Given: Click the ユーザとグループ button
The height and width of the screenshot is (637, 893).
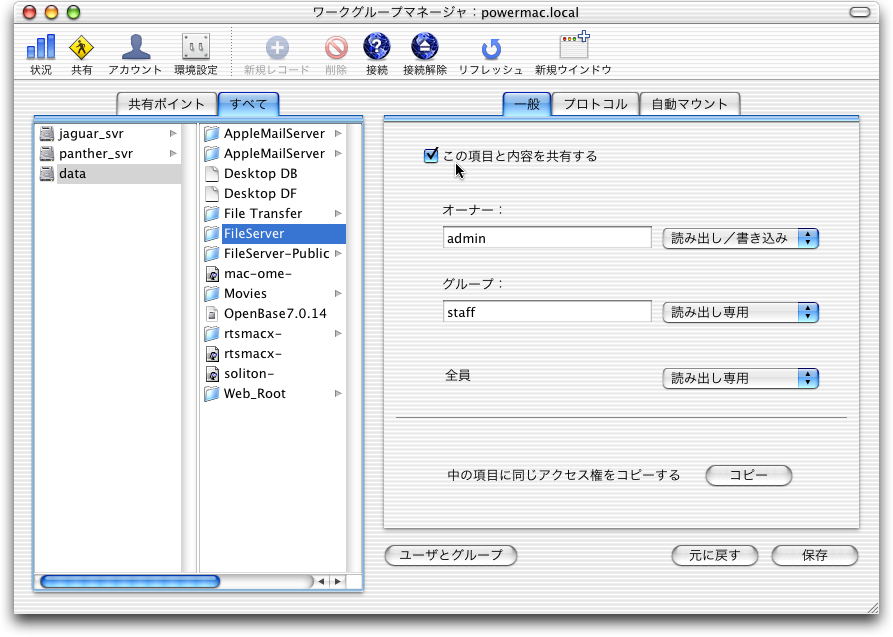Looking at the screenshot, I should tap(450, 555).
